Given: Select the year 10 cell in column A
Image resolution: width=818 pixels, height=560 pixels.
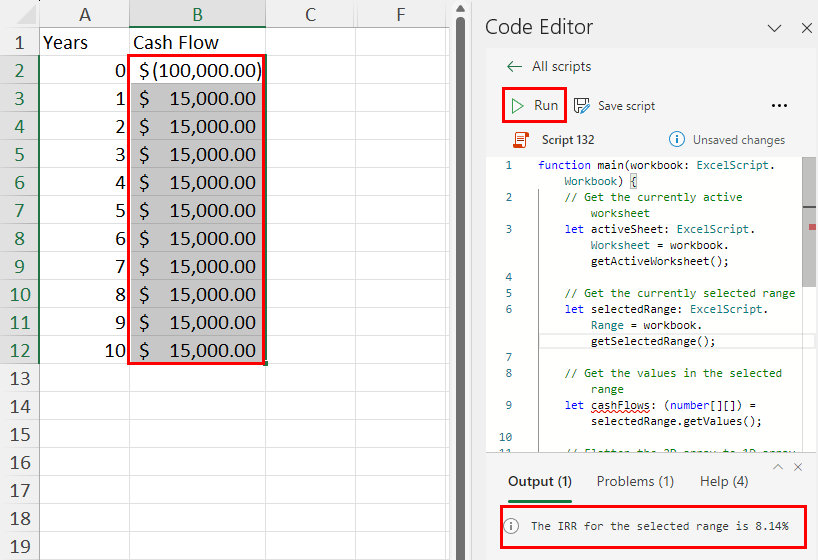Looking at the screenshot, I should [85, 350].
